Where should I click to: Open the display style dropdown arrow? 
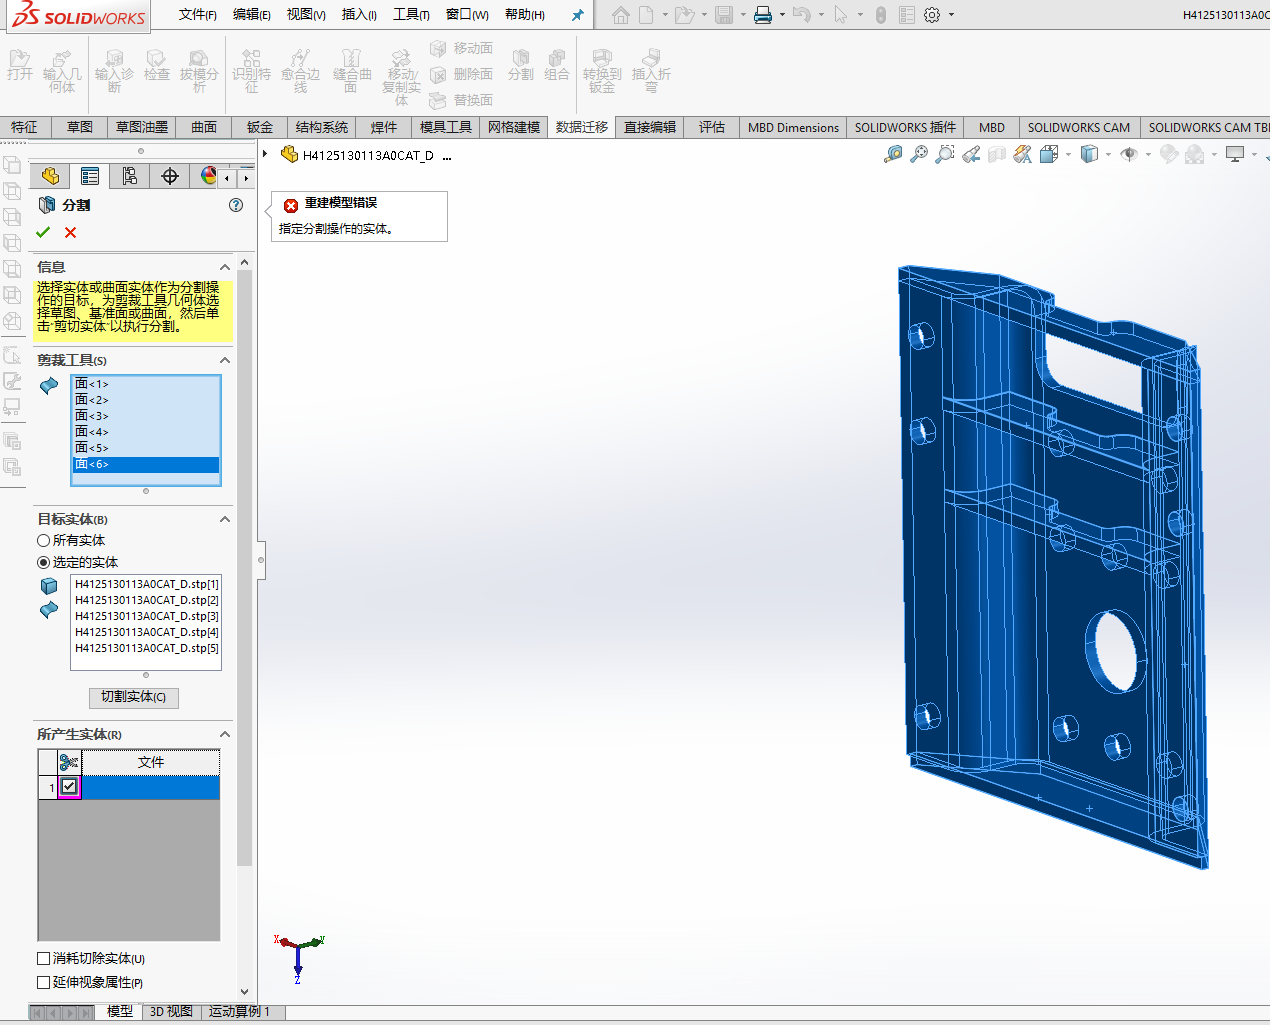point(1109,154)
